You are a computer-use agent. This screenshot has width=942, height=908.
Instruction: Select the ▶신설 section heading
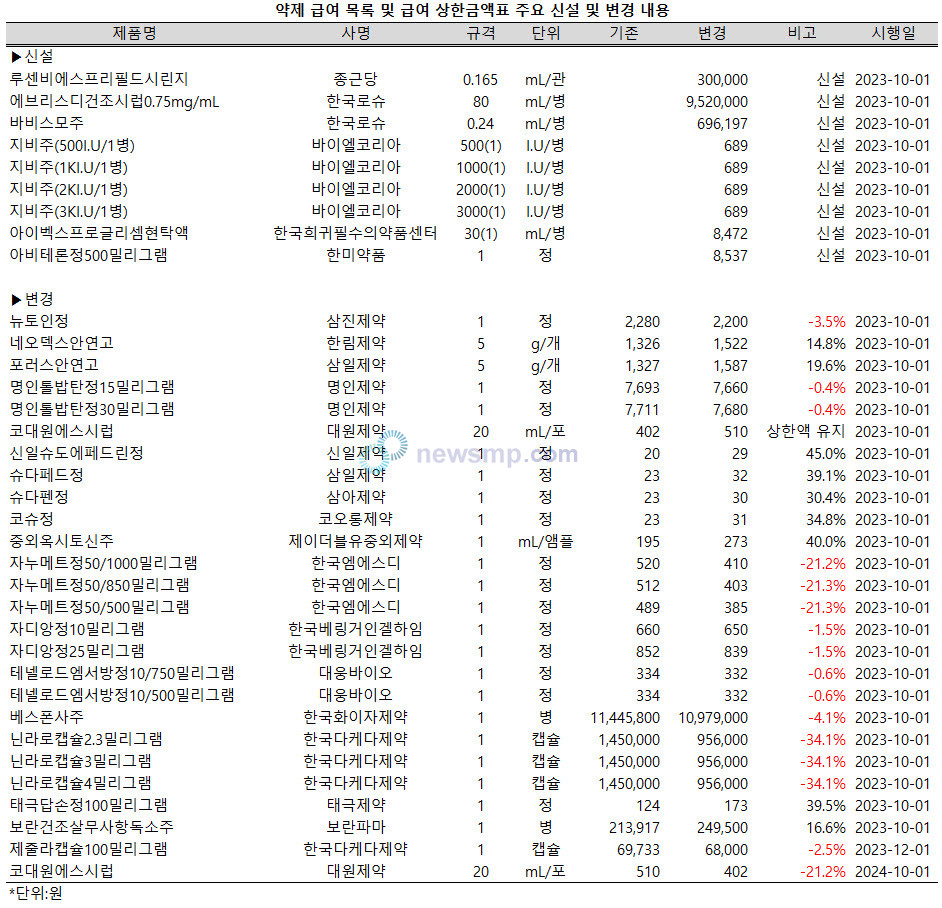point(32,56)
